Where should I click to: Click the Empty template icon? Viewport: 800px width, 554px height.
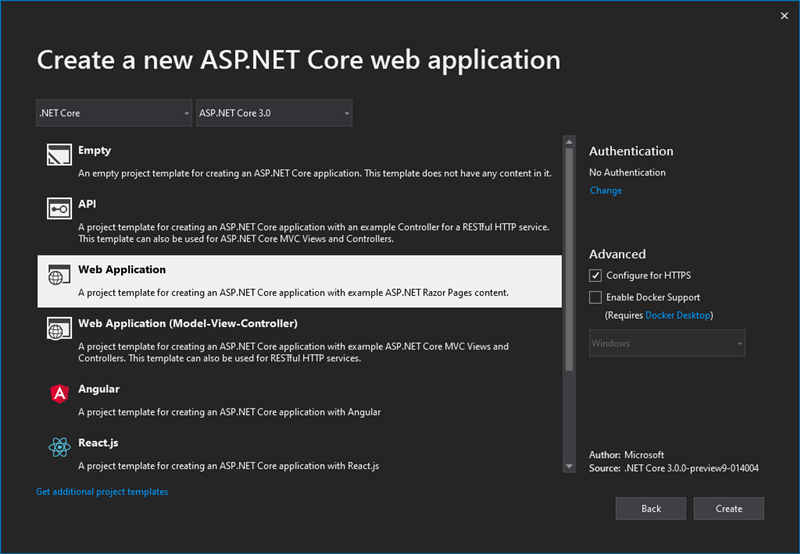pyautogui.click(x=59, y=154)
